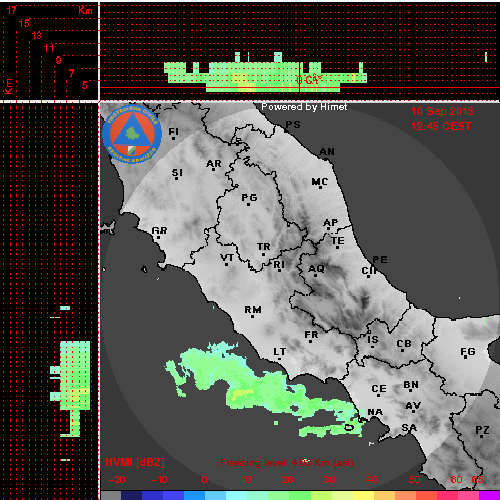The image size is (500, 500).
Task: Click the 10 Sep 2013 date label
Action: 442,111
